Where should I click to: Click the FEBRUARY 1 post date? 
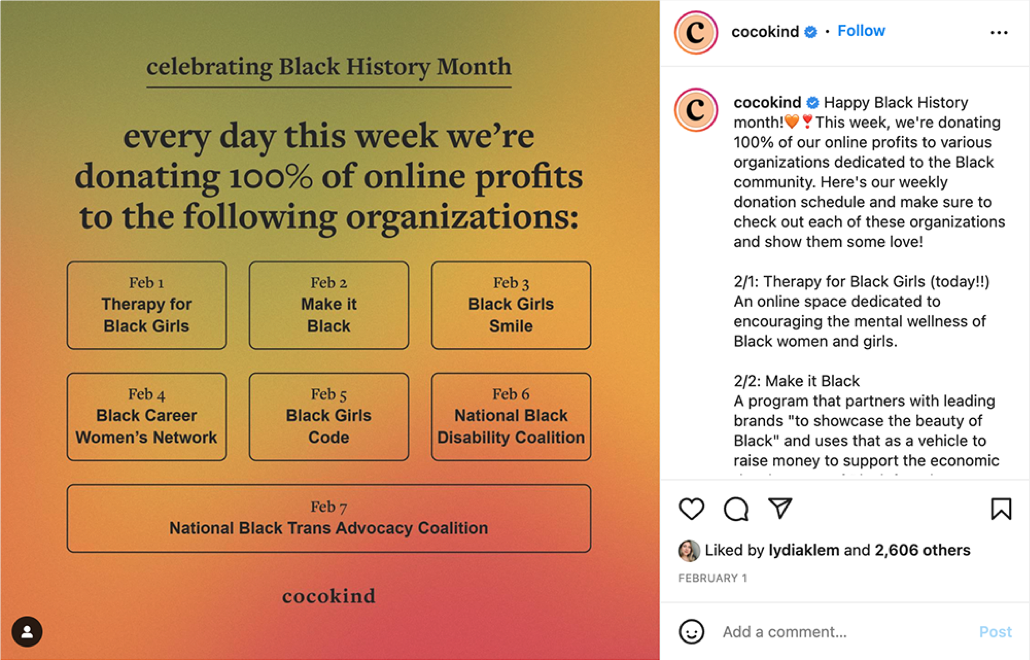pyautogui.click(x=712, y=578)
